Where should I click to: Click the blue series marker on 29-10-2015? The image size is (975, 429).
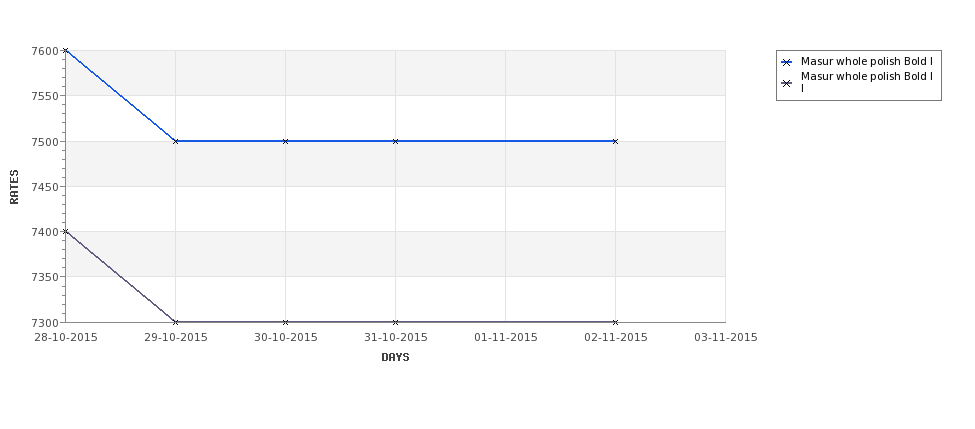pyautogui.click(x=175, y=141)
